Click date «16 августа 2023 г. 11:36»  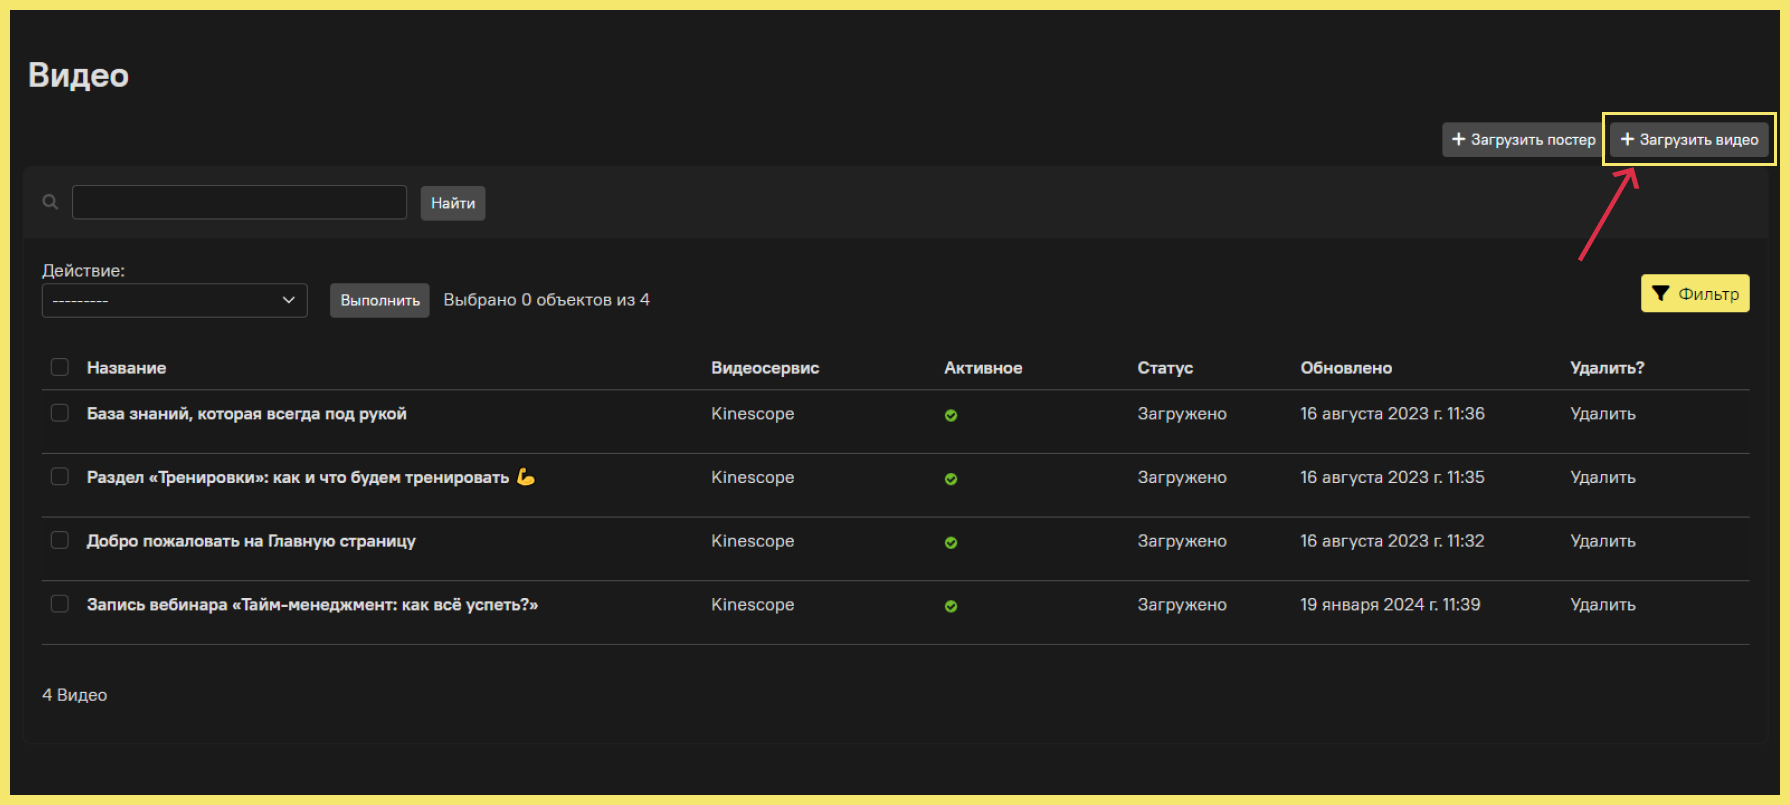[1392, 414]
